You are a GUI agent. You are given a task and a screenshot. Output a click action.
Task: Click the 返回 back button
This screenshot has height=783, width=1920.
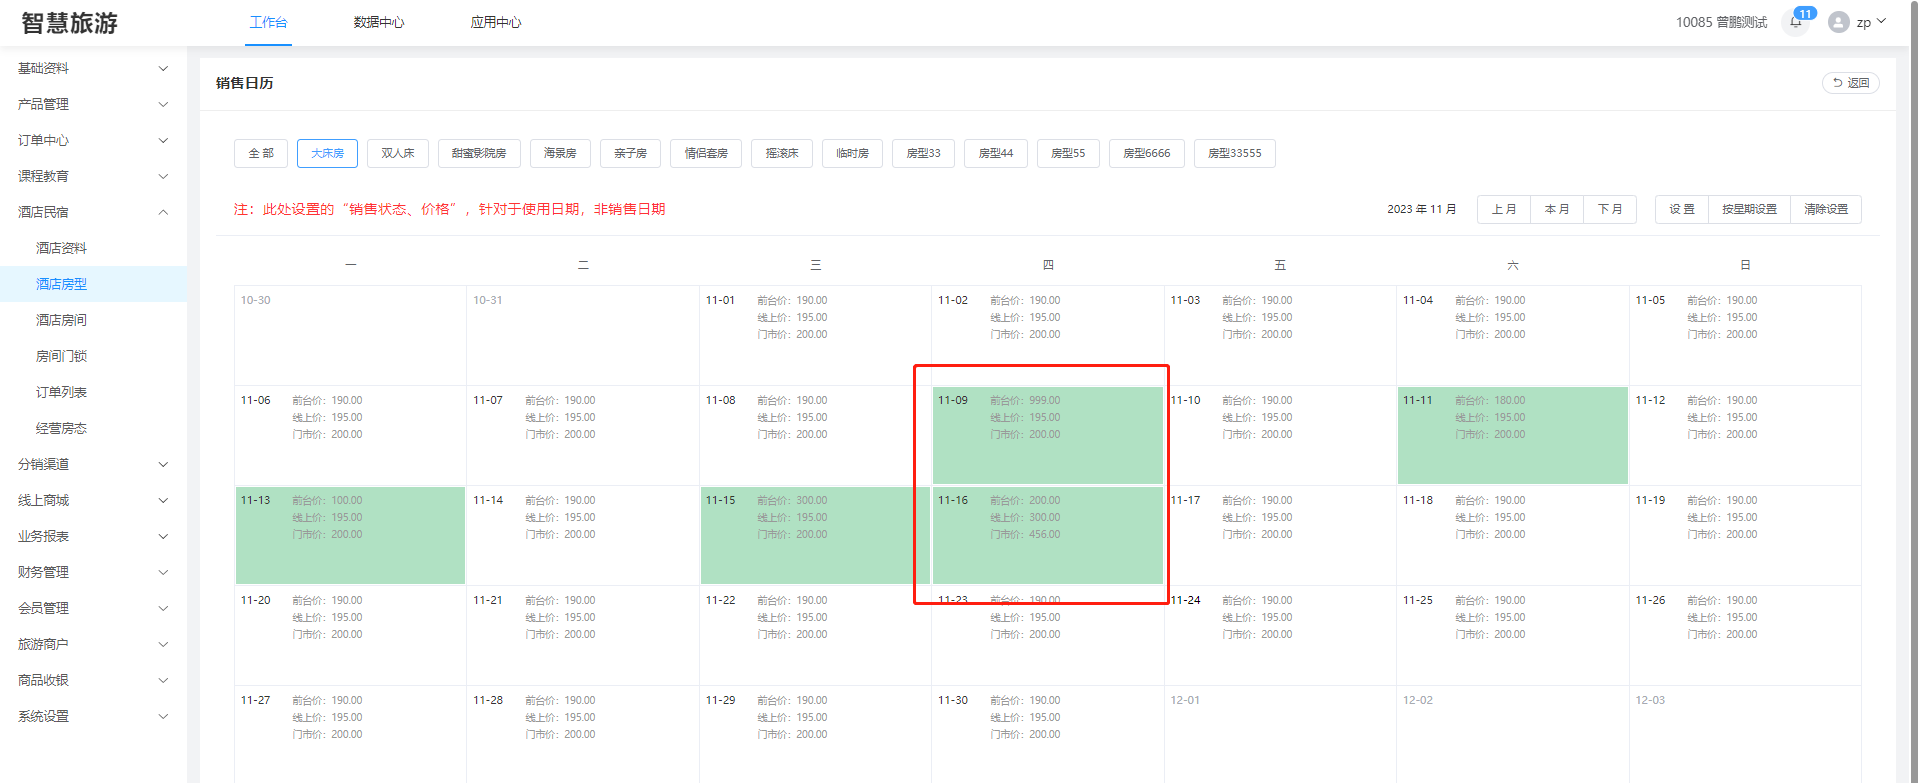pos(1850,83)
